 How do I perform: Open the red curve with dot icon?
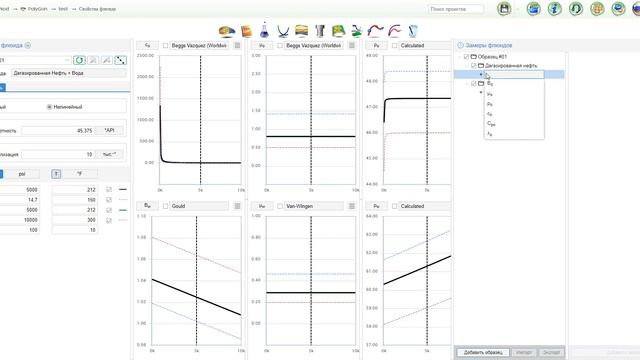point(376,31)
